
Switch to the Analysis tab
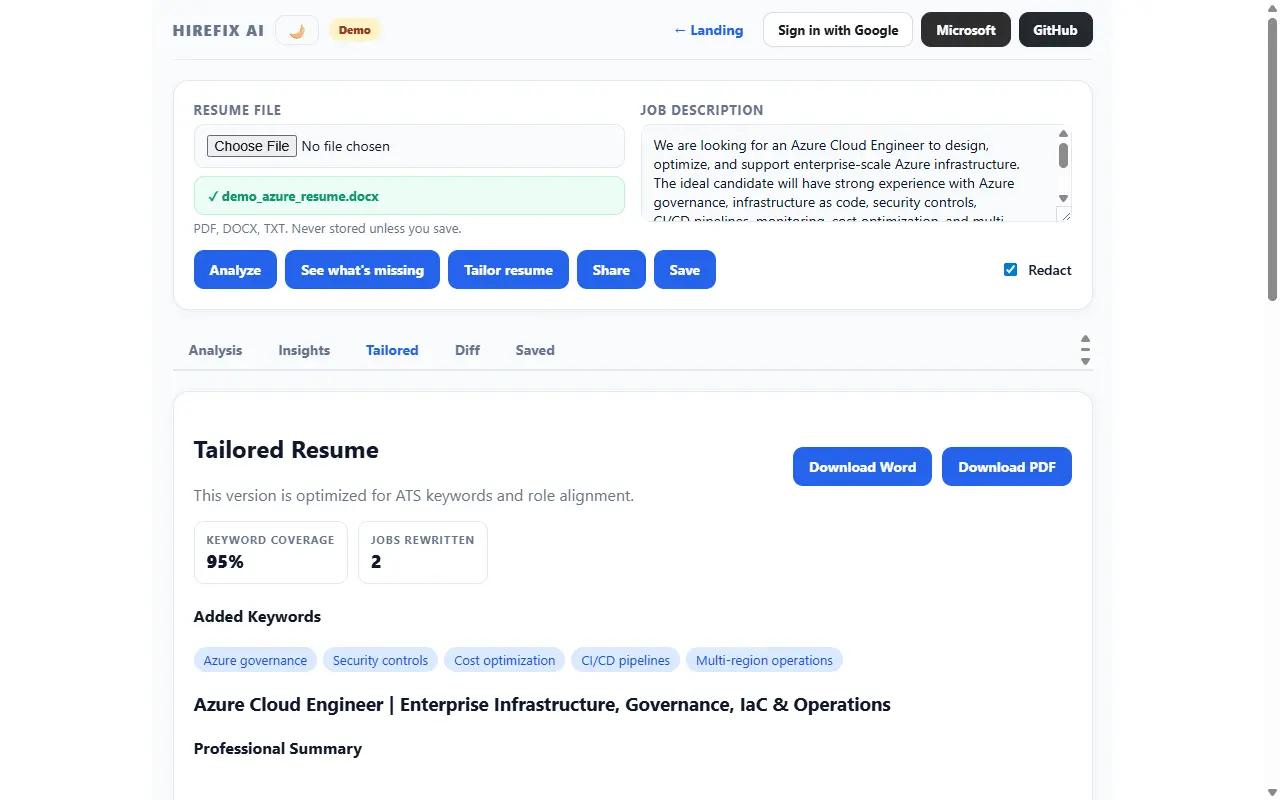coord(215,350)
